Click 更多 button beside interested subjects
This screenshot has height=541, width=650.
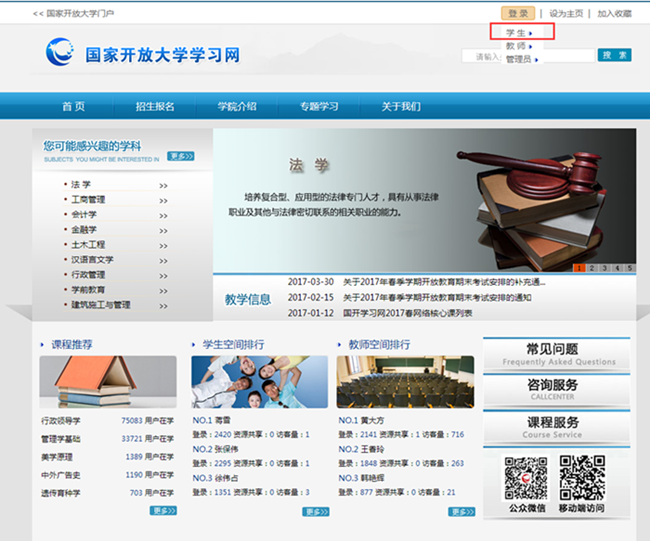tap(181, 156)
